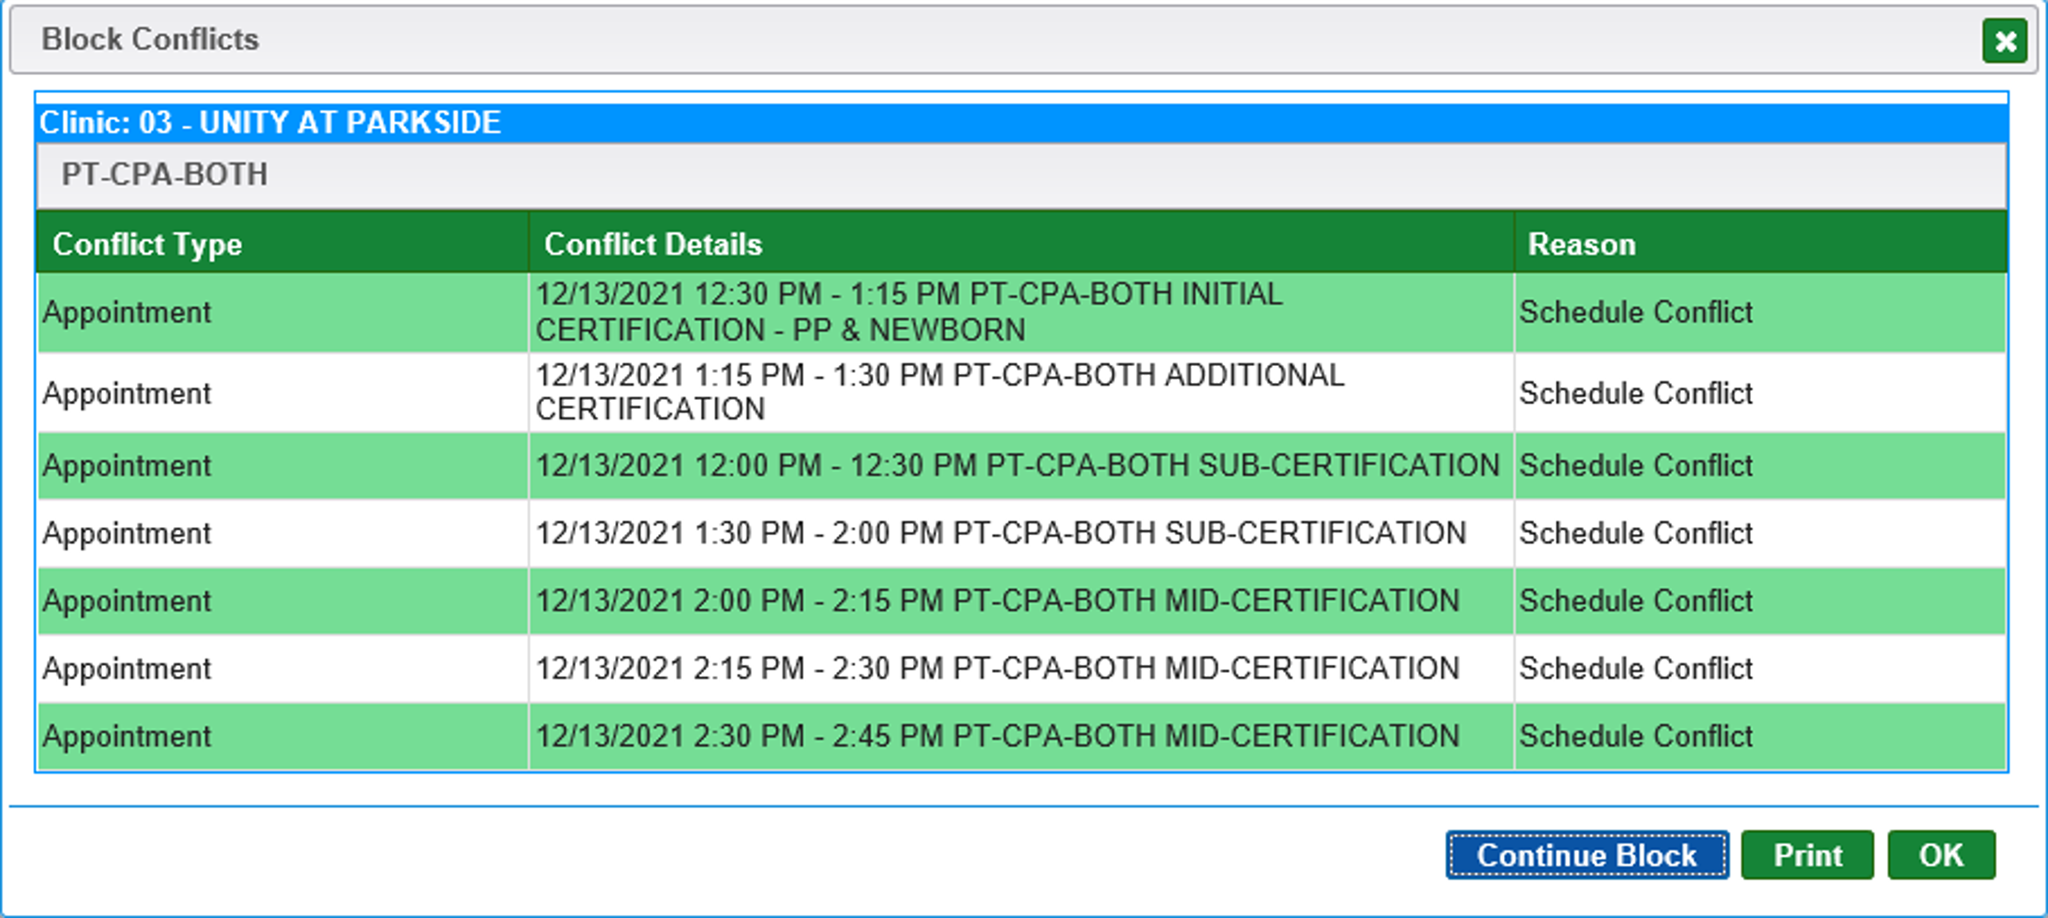
Task: Select the 2:30 PM Mid-Certification conflict row
Action: click(997, 736)
